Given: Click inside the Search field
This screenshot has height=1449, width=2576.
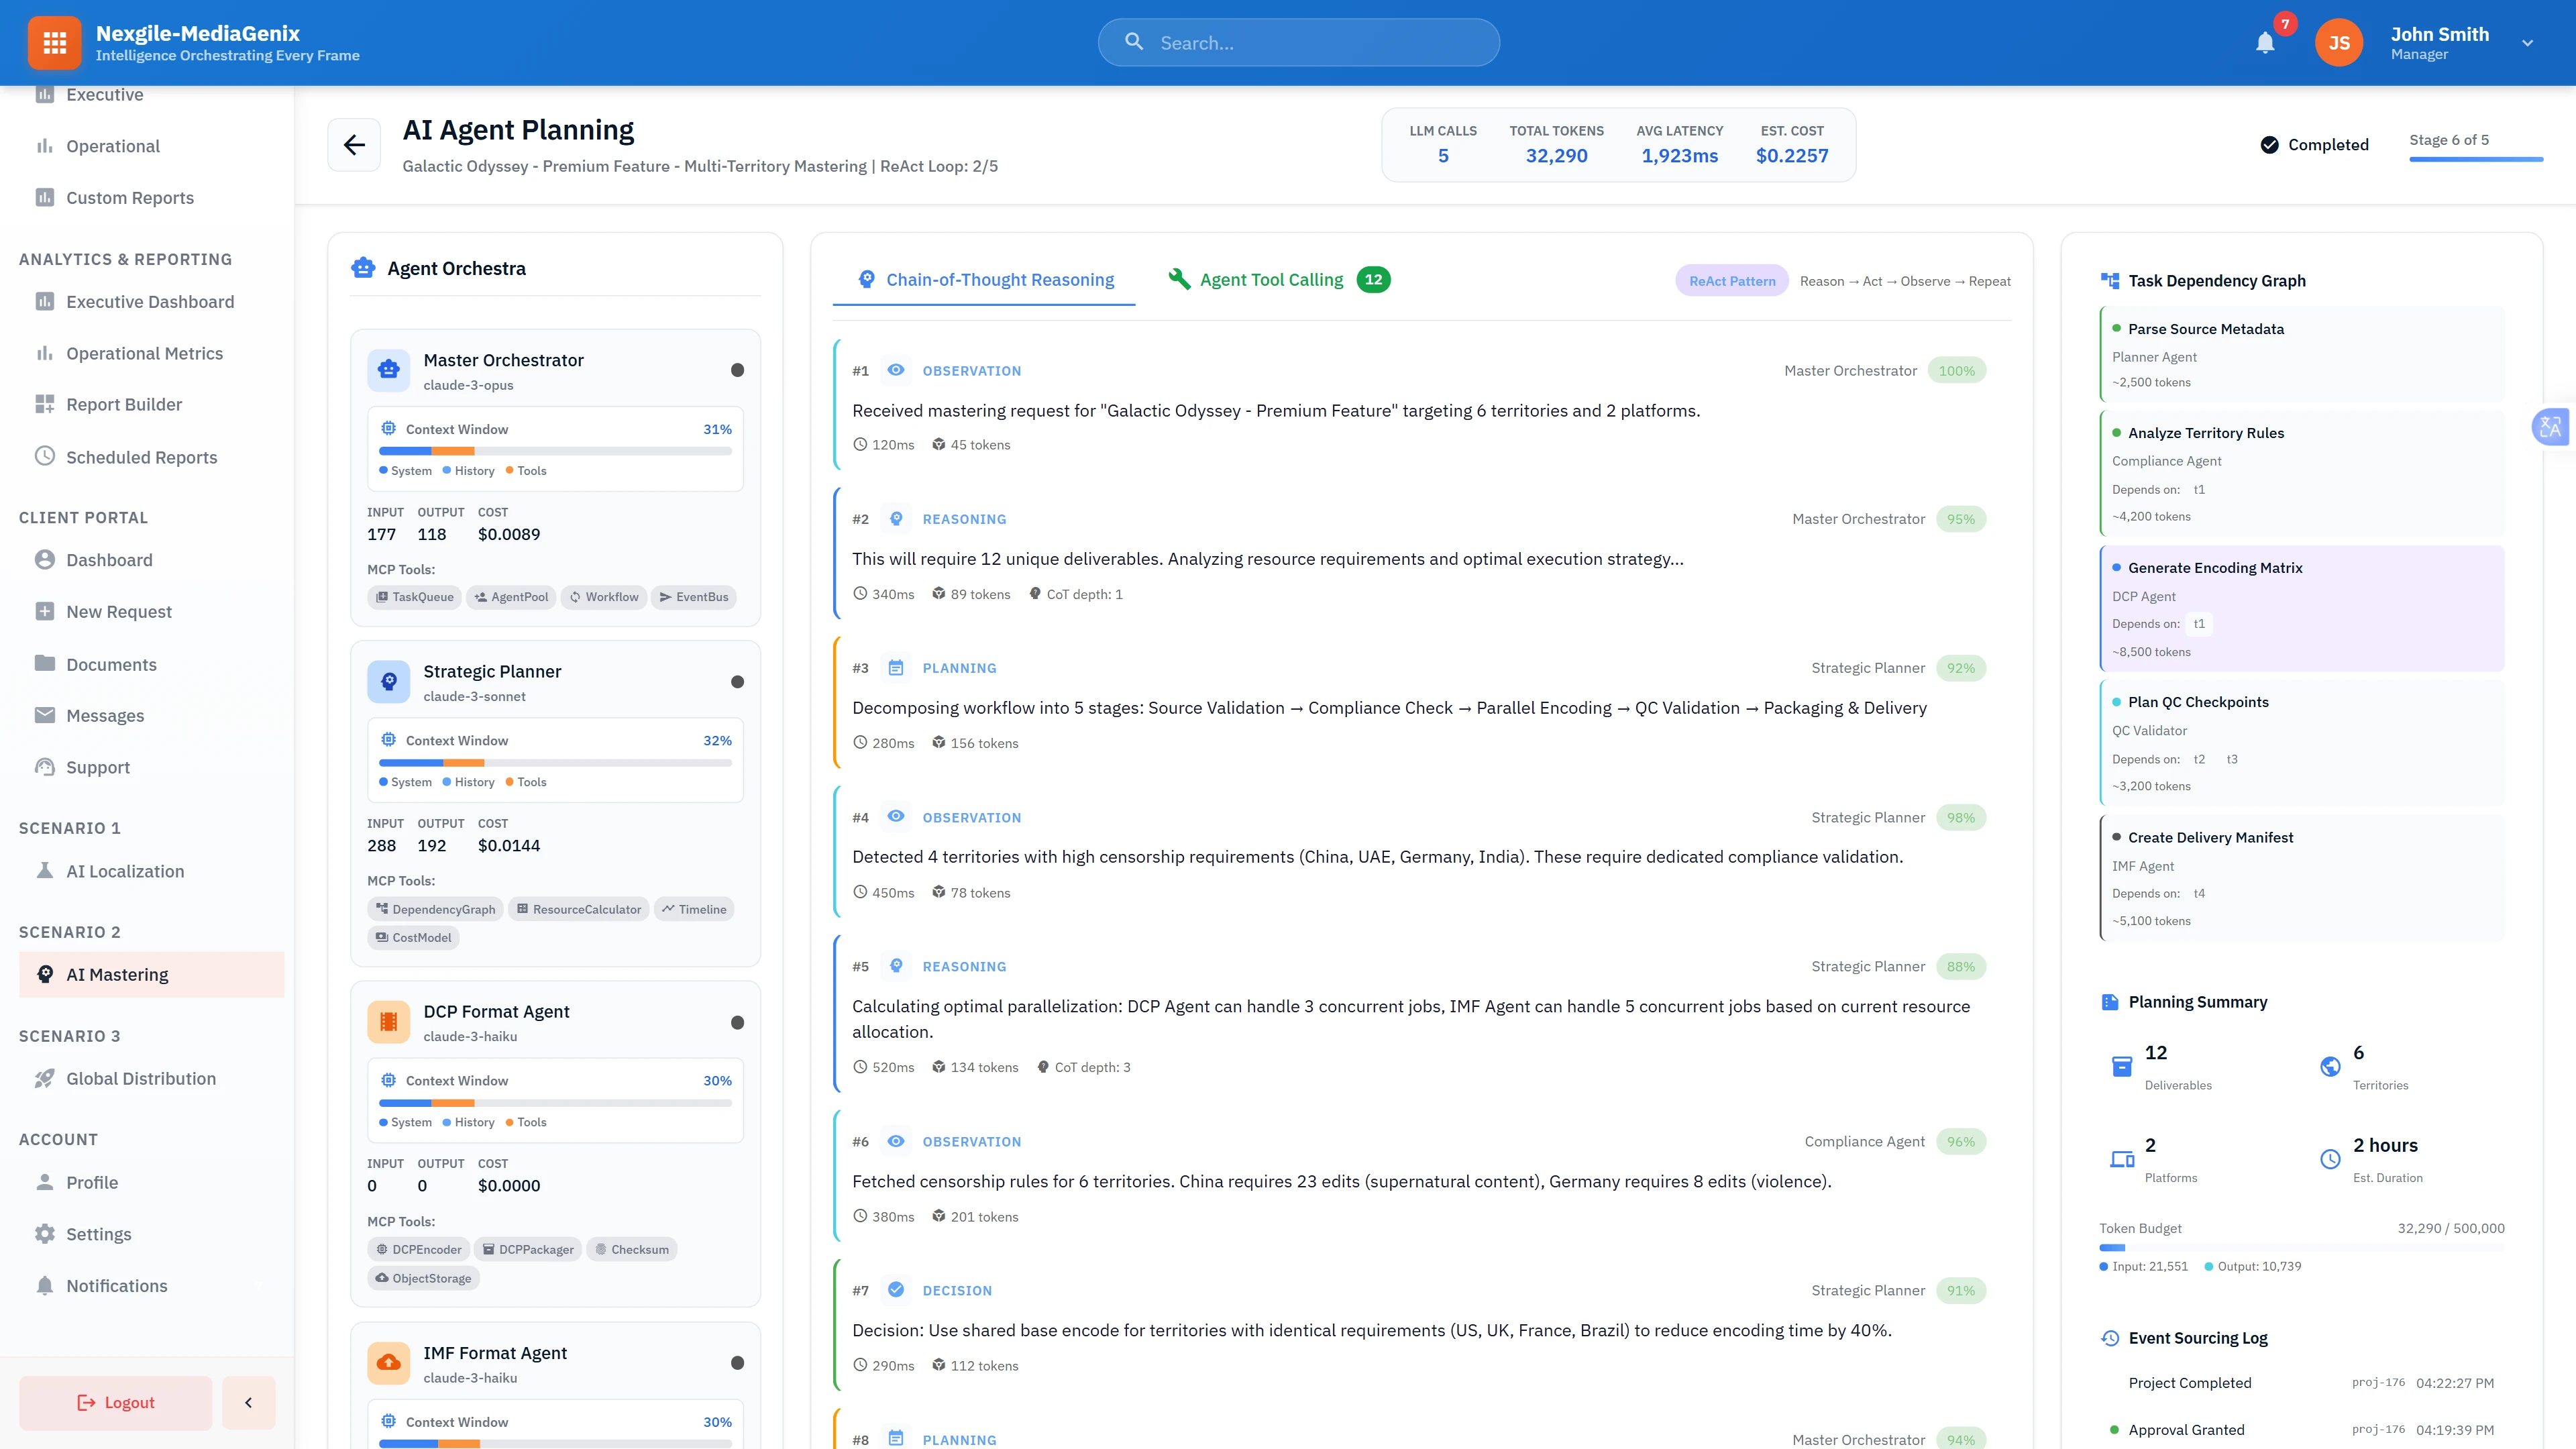Looking at the screenshot, I should coord(1298,42).
